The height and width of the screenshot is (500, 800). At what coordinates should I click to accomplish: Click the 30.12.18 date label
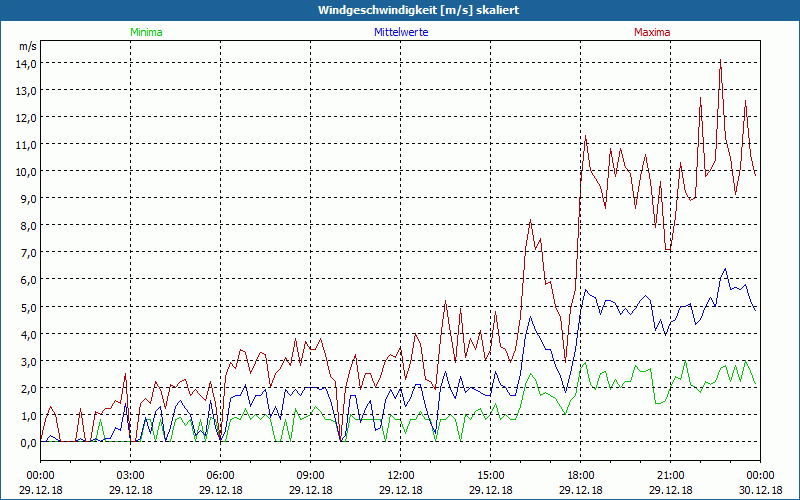tap(760, 490)
